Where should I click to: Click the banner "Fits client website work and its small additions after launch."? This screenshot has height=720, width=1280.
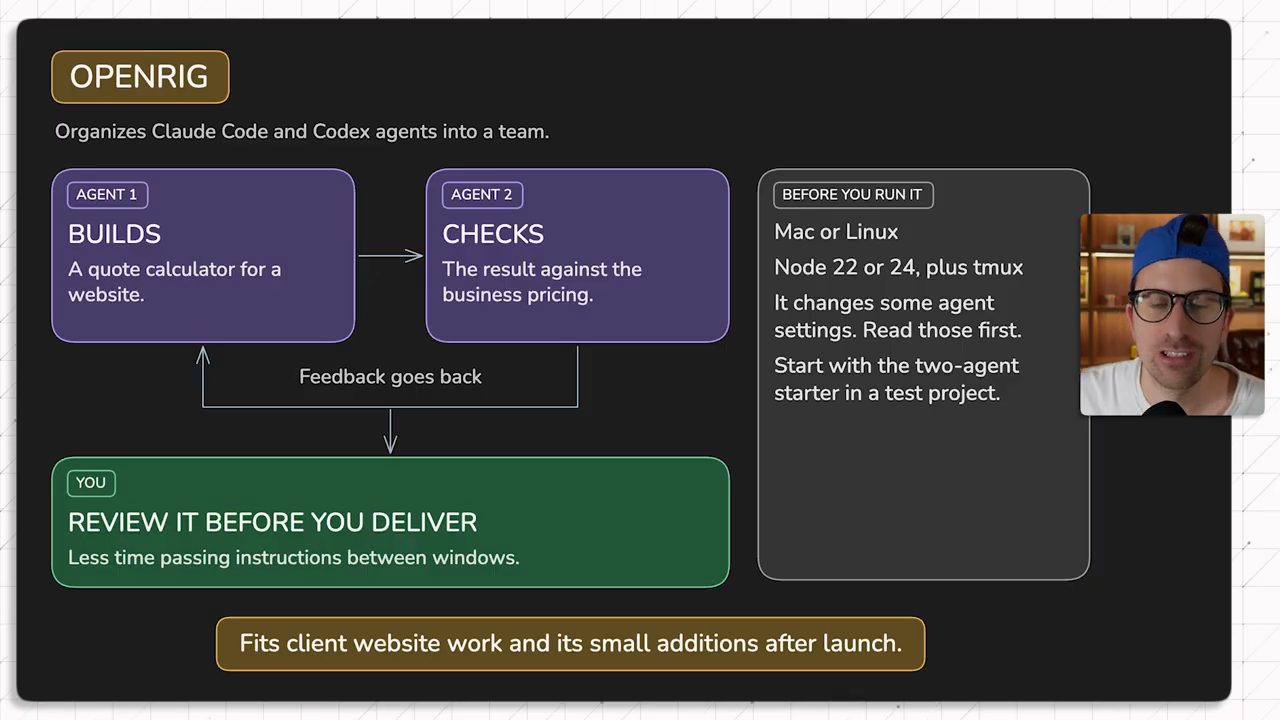click(x=571, y=643)
